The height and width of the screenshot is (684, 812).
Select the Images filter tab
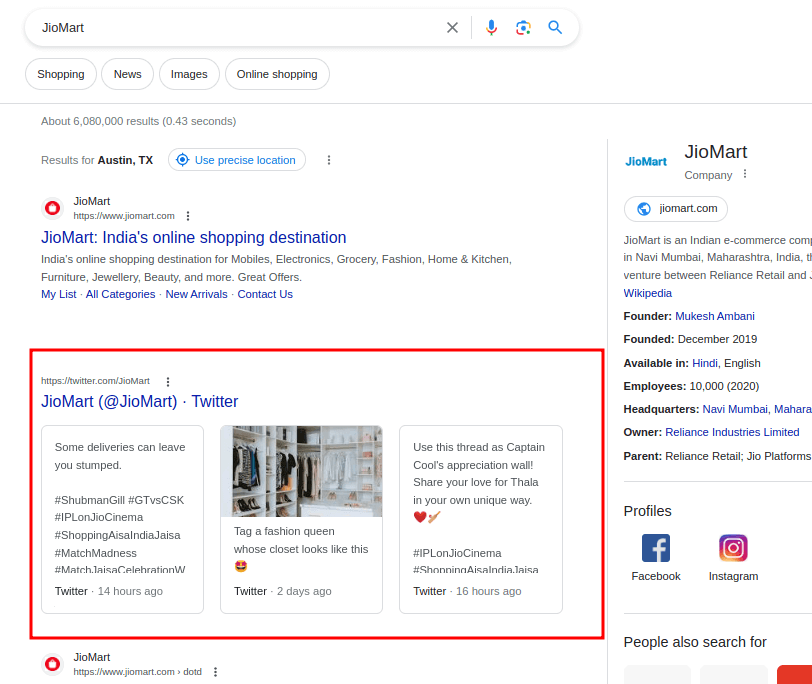point(189,74)
